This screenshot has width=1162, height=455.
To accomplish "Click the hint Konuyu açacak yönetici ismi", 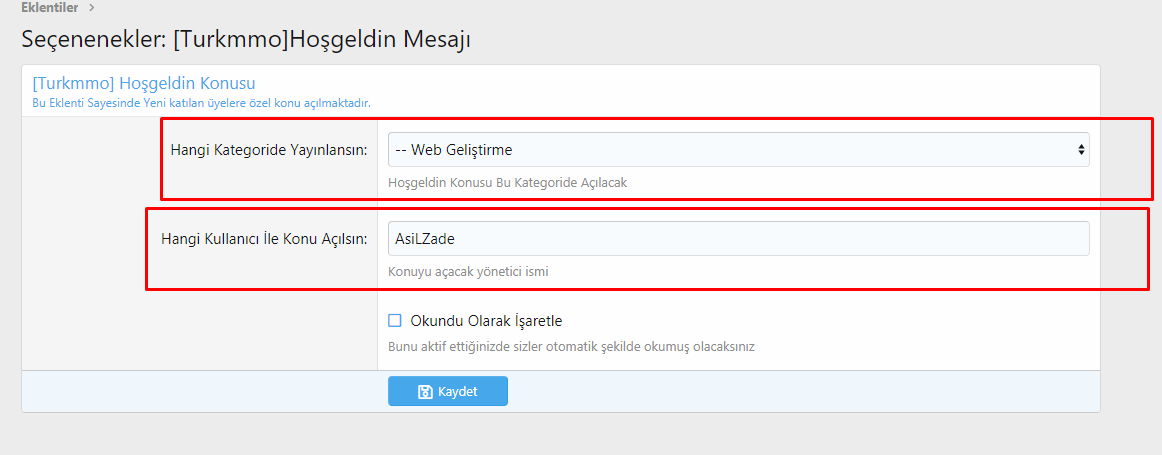I will (468, 272).
